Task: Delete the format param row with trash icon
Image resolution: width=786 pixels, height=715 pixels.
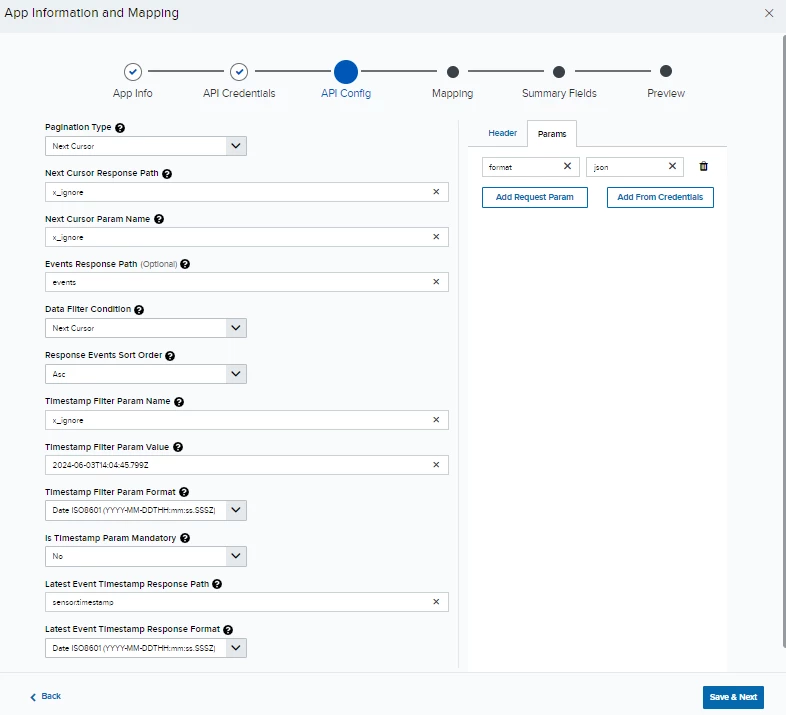Action: point(703,166)
